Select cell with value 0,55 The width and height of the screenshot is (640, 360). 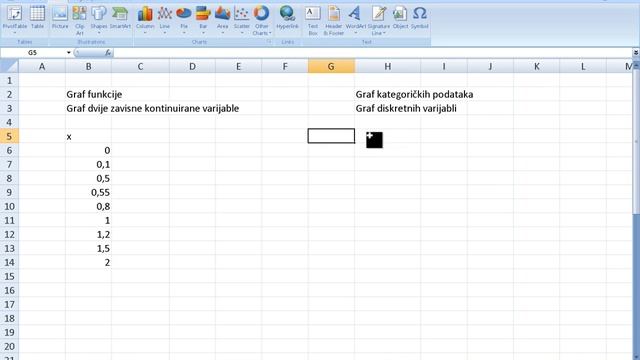88,192
